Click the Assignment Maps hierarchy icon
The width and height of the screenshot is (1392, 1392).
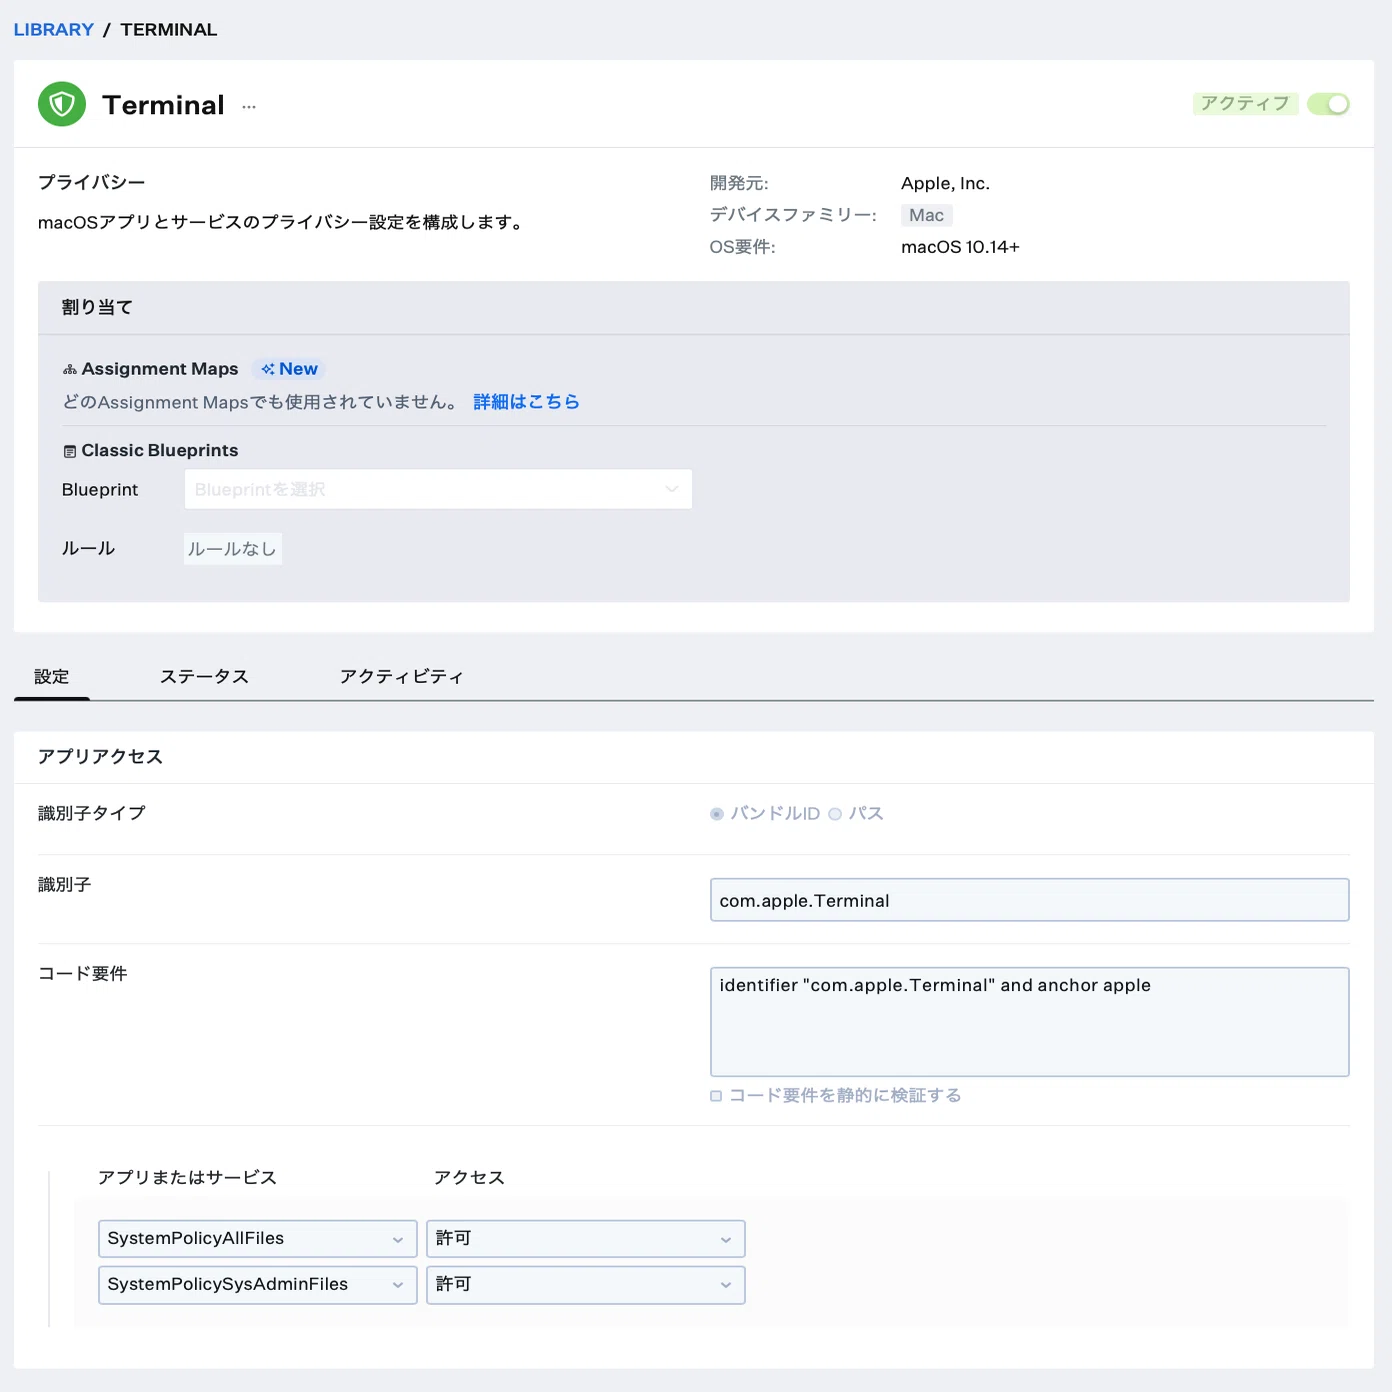pos(70,369)
